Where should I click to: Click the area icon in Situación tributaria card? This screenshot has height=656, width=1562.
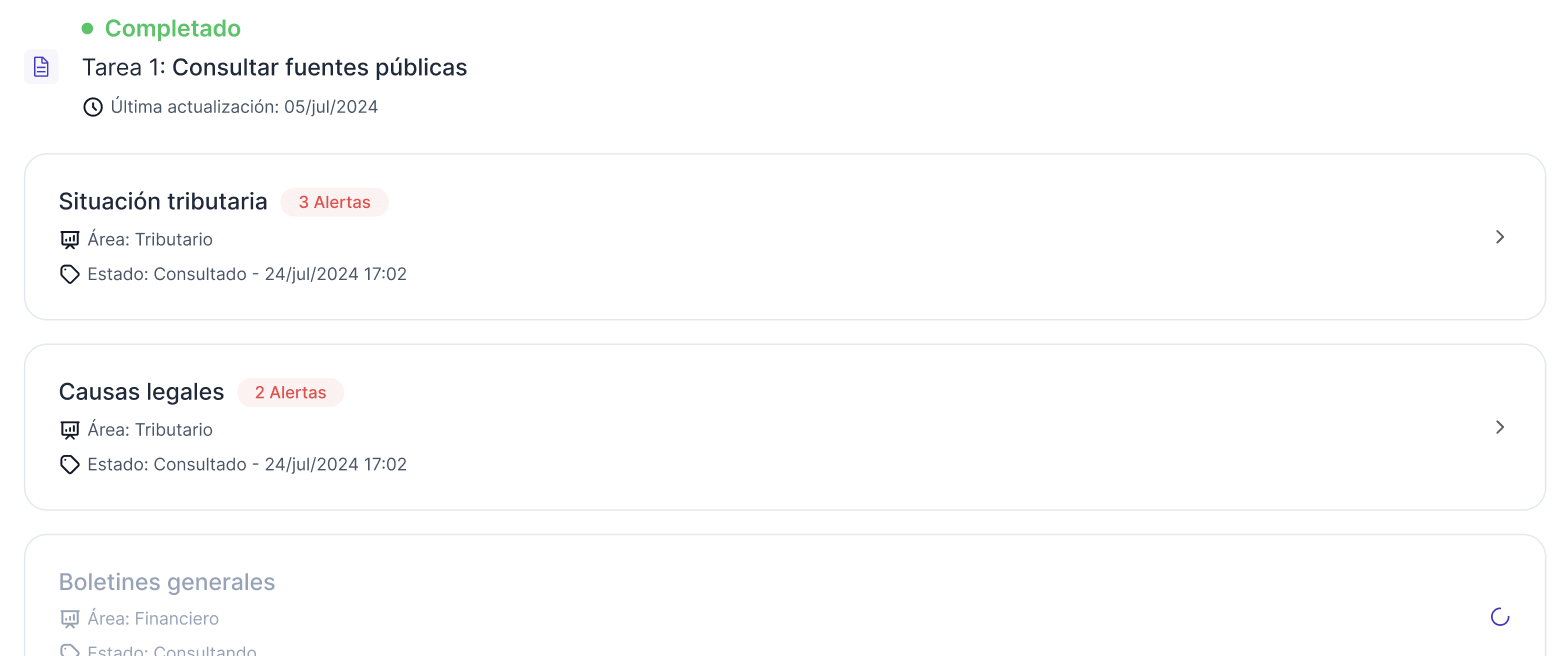70,240
